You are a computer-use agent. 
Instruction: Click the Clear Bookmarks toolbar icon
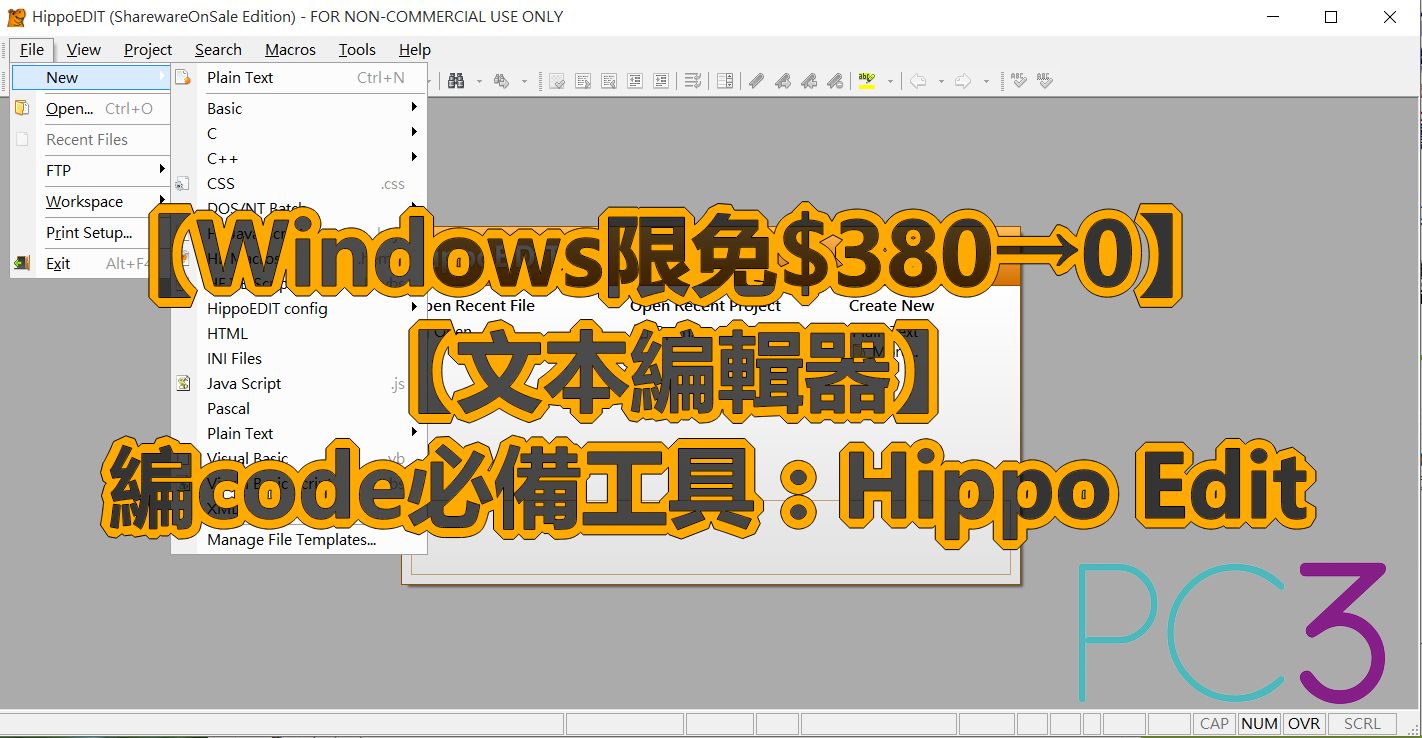coord(835,81)
